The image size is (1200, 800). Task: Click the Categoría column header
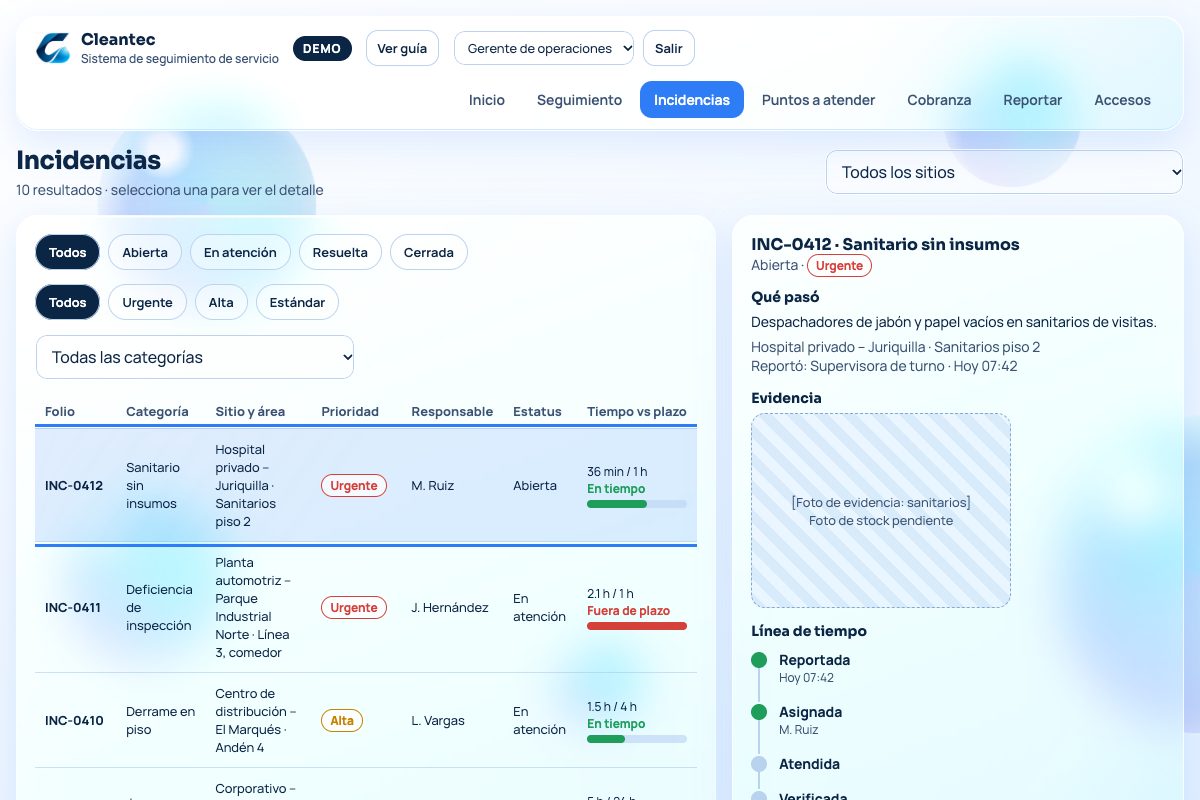click(x=157, y=411)
